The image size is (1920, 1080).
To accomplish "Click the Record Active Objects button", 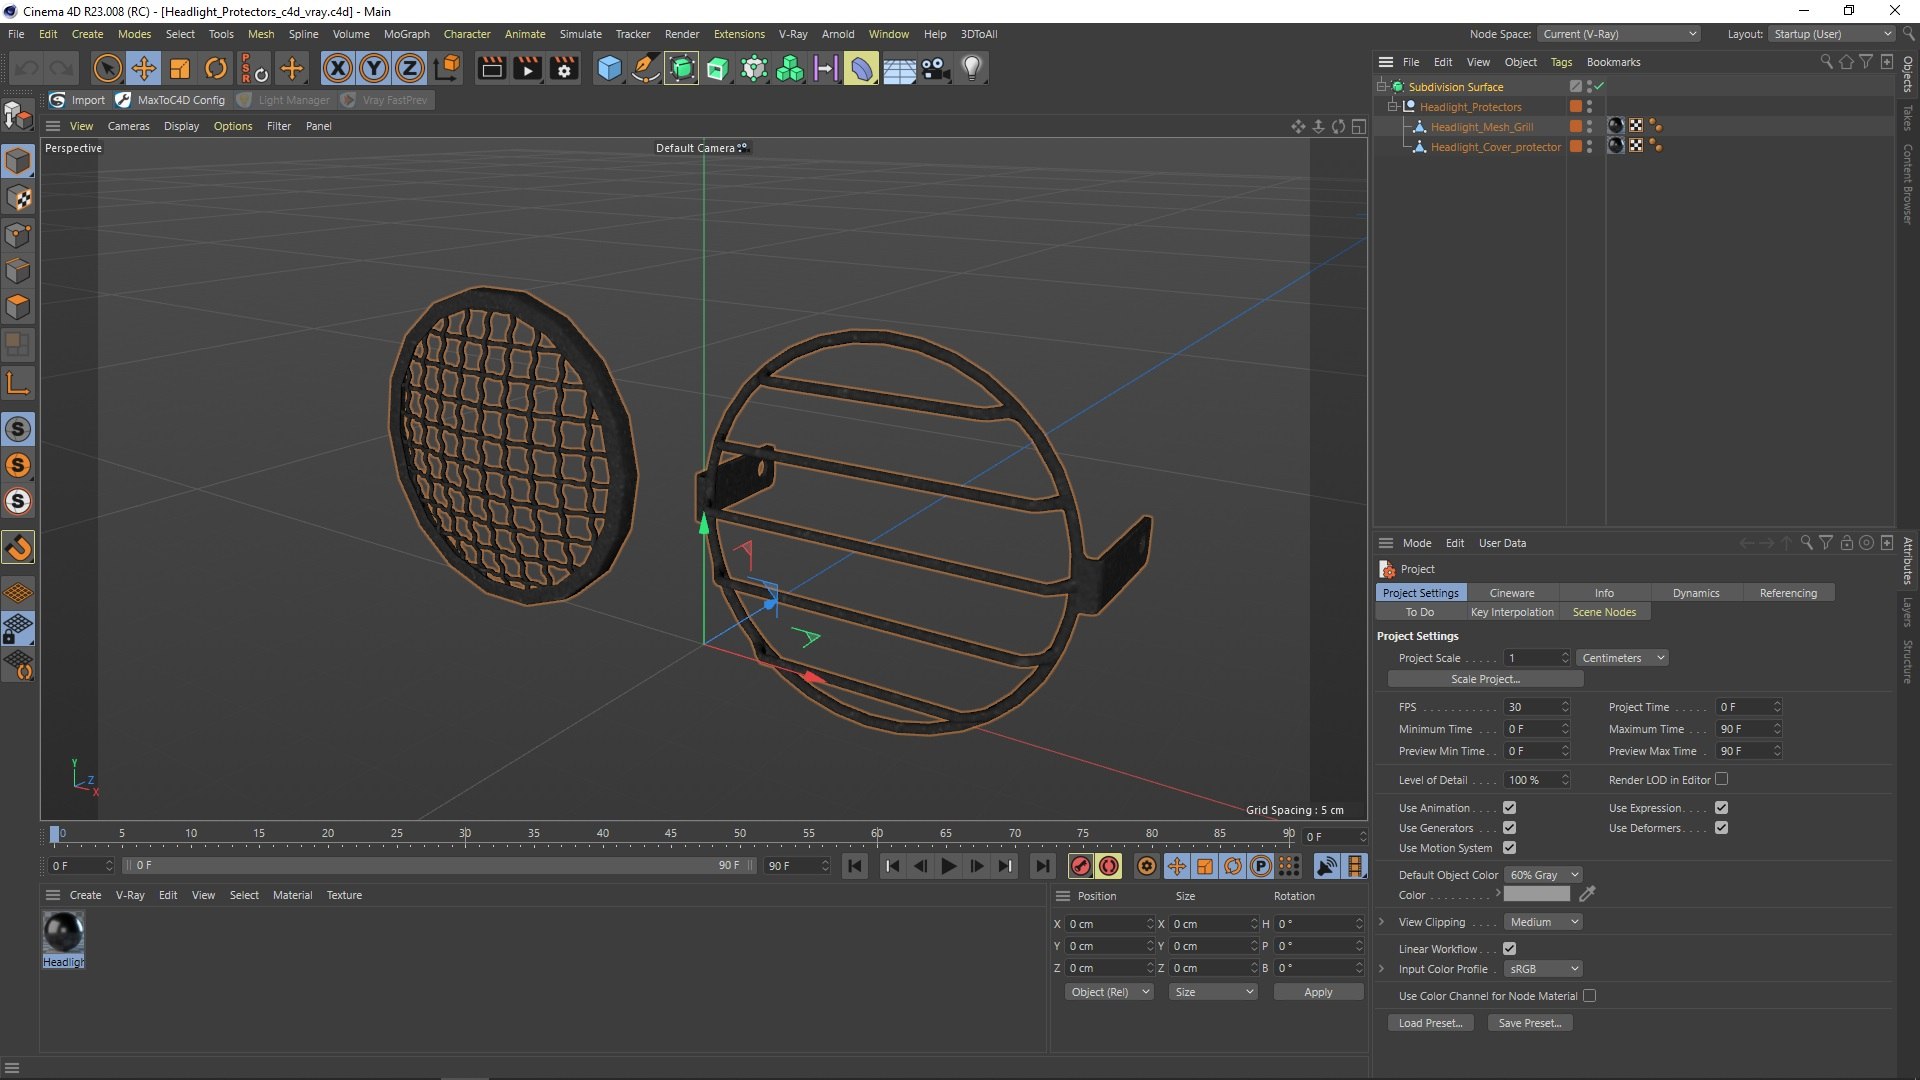I will click(1080, 866).
